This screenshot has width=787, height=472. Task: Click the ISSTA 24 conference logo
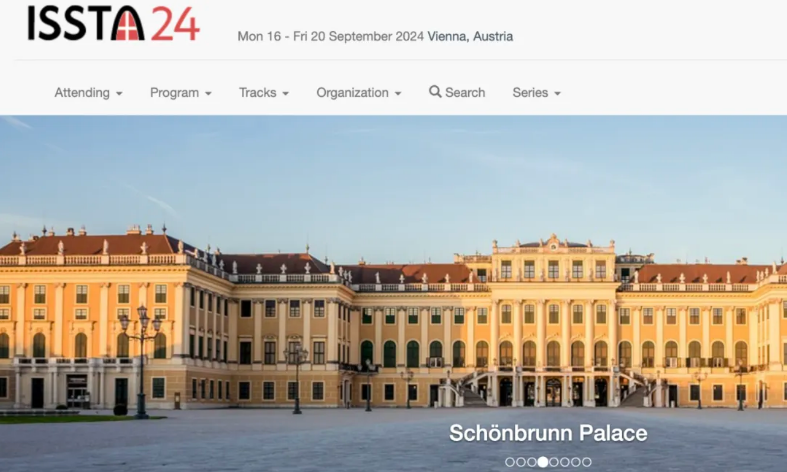pos(113,23)
